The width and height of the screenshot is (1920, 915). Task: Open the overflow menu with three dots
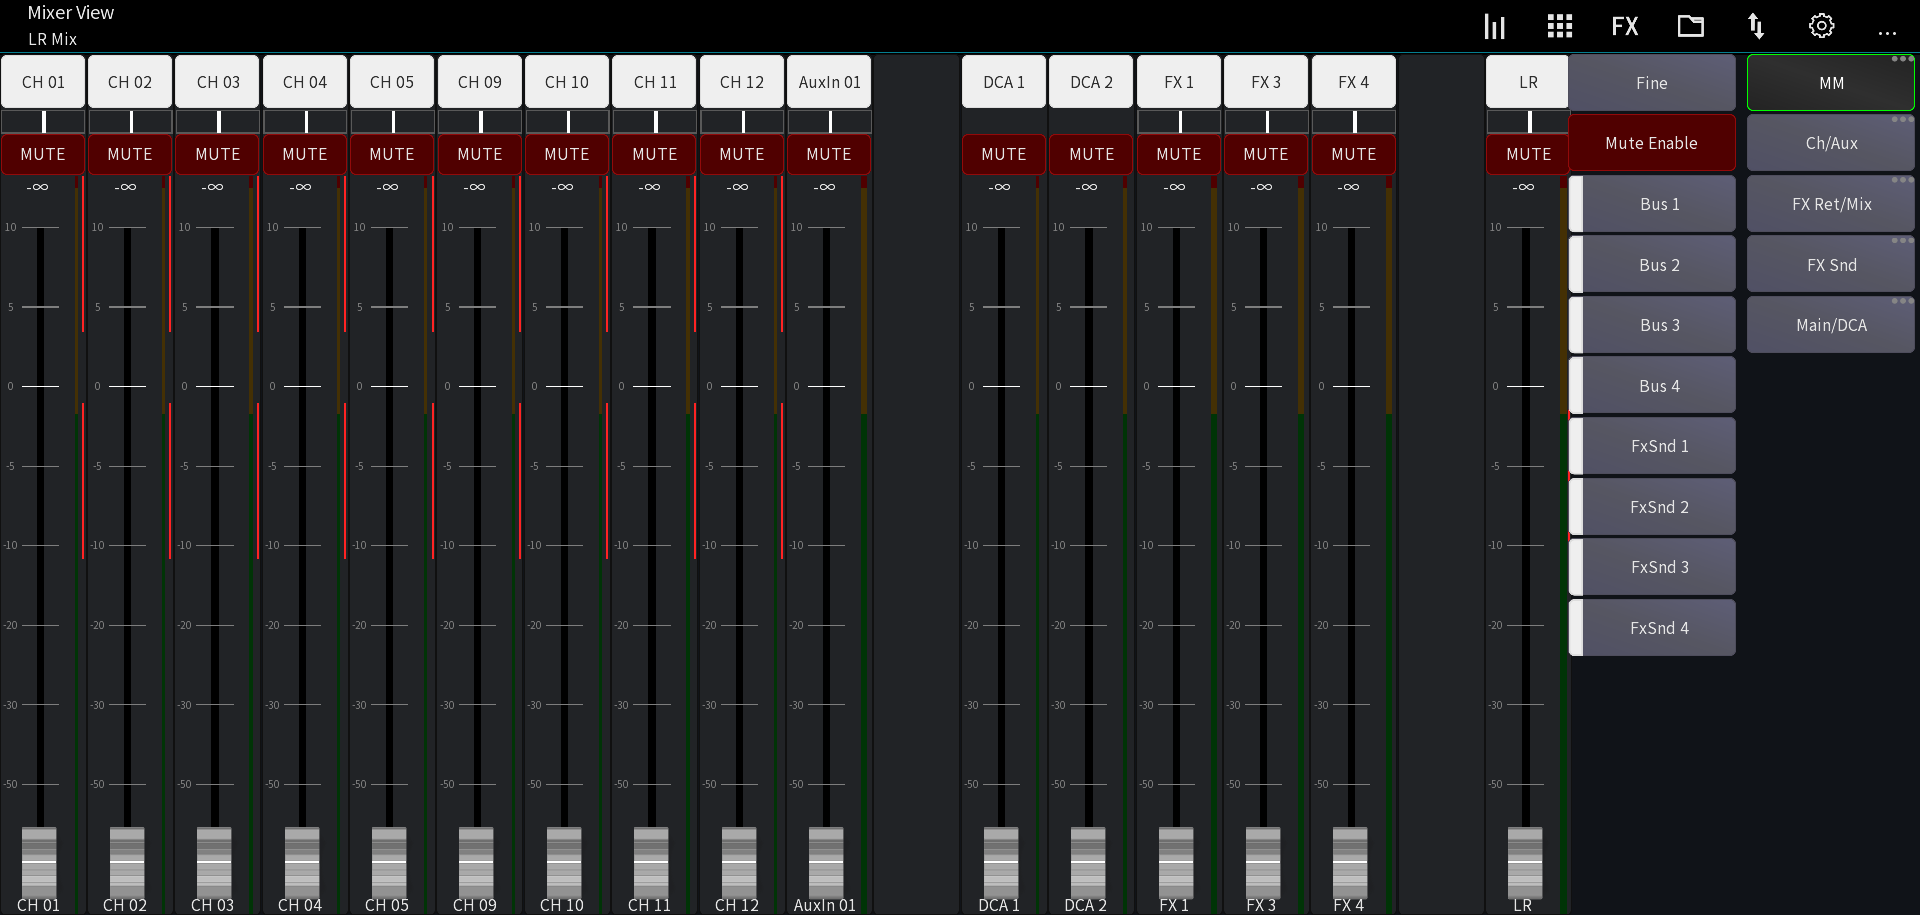1888,32
